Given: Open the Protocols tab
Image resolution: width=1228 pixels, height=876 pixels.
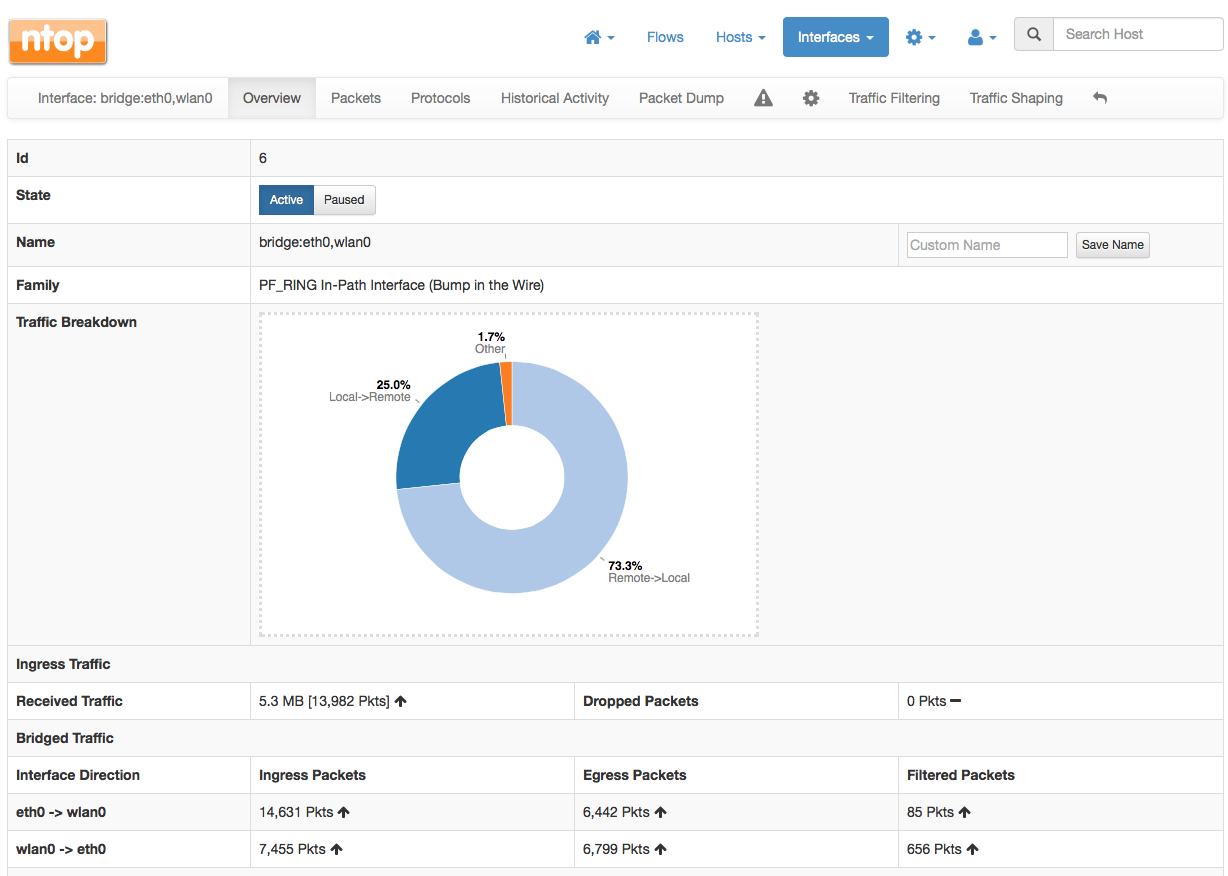Looking at the screenshot, I should (441, 98).
